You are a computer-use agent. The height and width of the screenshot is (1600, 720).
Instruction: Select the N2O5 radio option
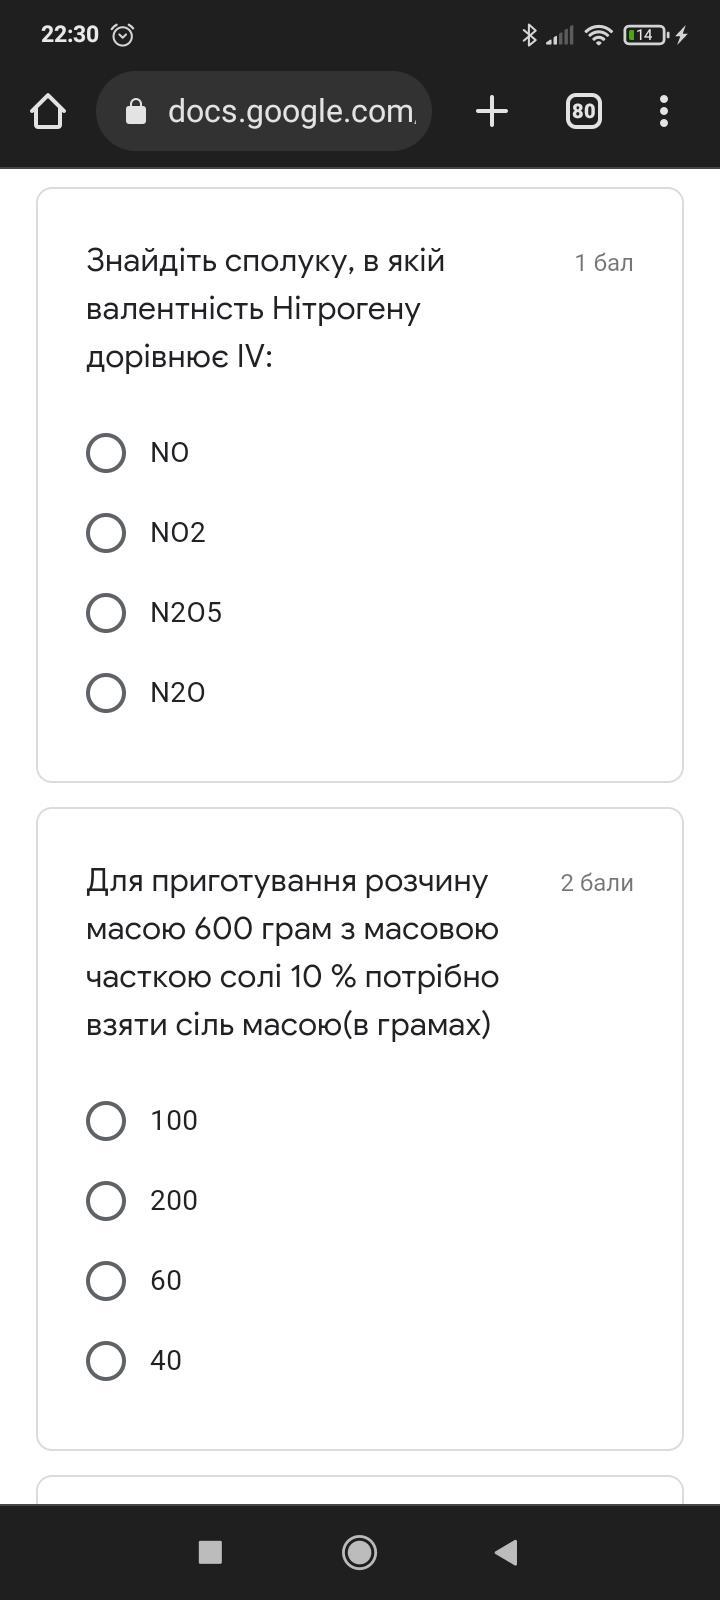106,613
